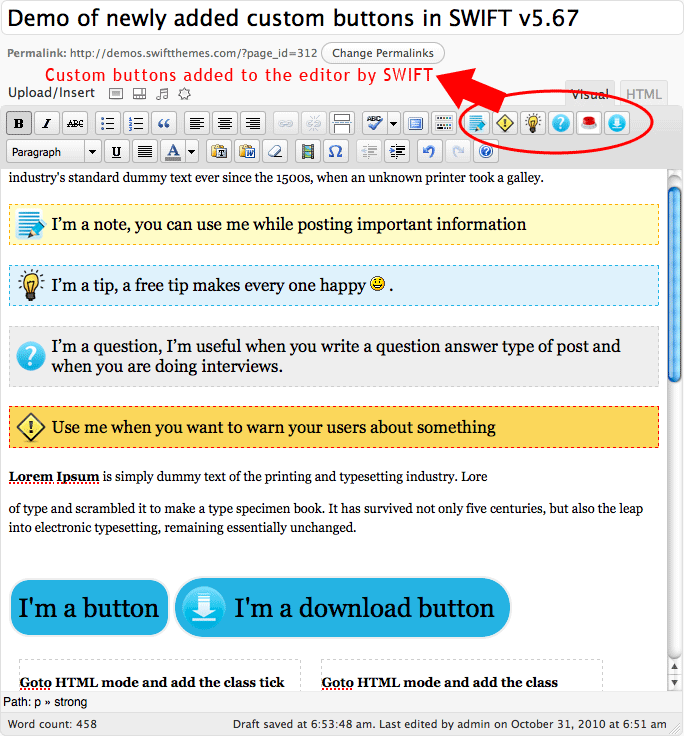This screenshot has width=684, height=736.
Task: Apply the text color A
Action: pyautogui.click(x=173, y=152)
